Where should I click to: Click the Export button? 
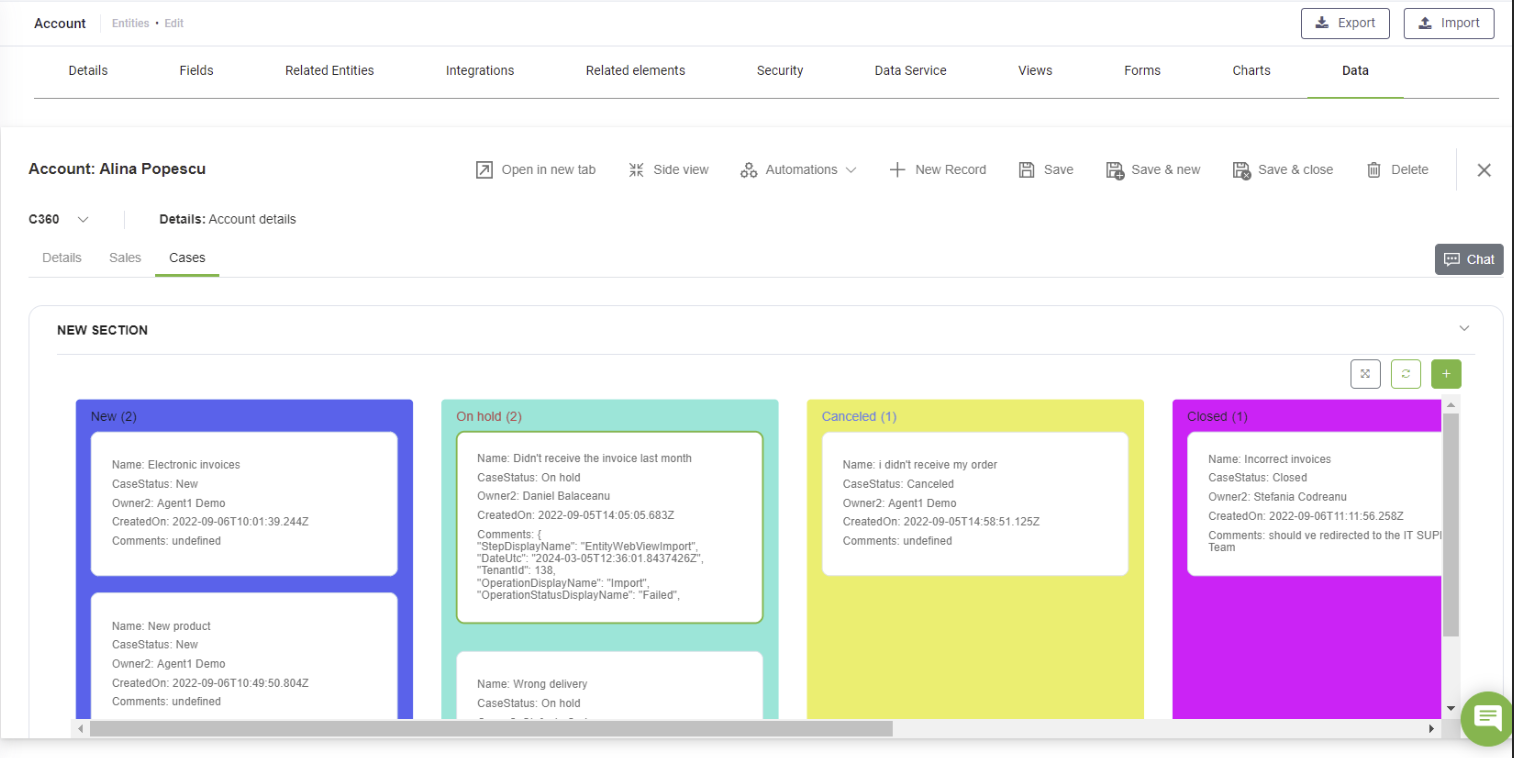tap(1345, 23)
